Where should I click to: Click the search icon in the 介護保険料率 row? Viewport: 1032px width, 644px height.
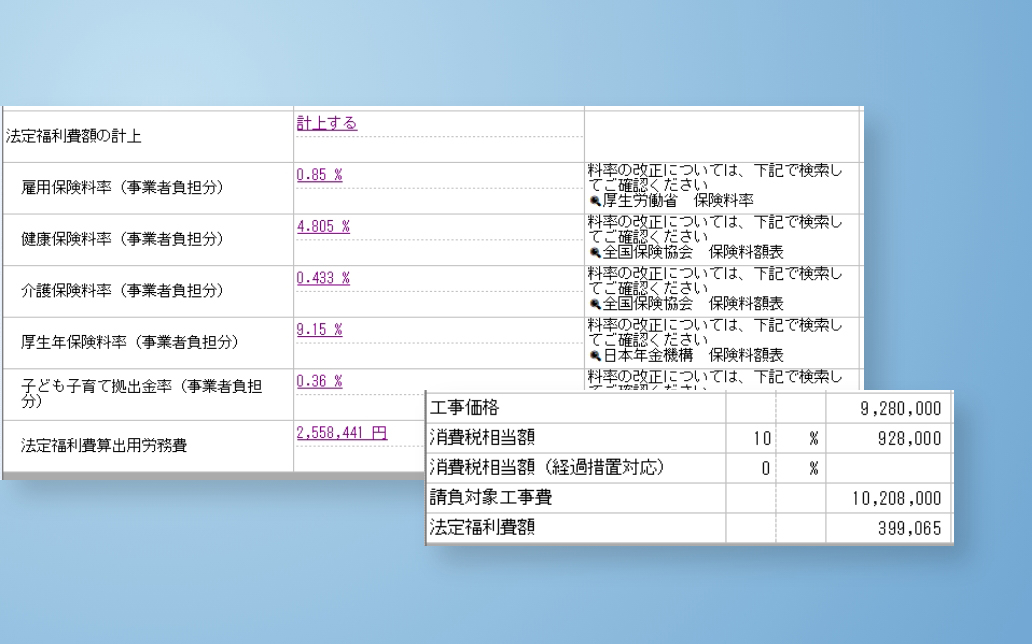594,304
